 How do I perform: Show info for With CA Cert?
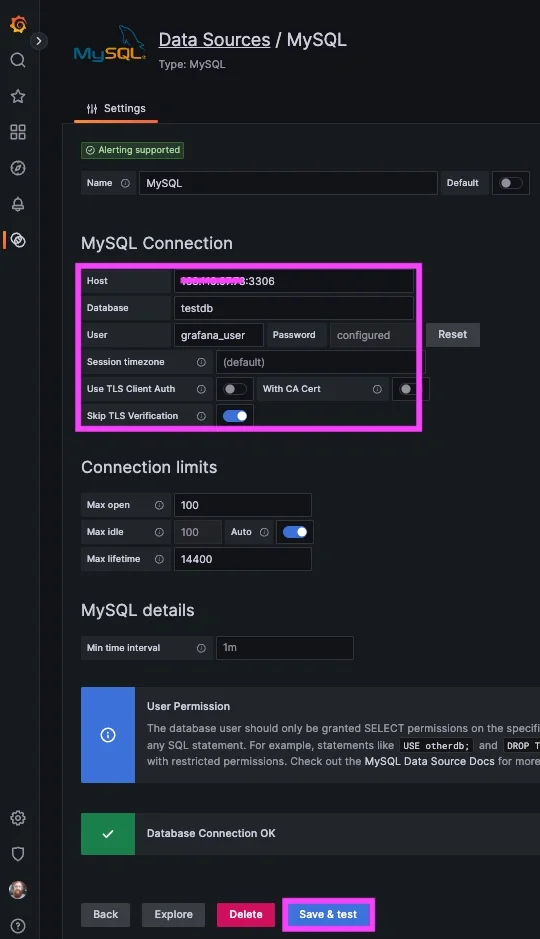coord(377,389)
